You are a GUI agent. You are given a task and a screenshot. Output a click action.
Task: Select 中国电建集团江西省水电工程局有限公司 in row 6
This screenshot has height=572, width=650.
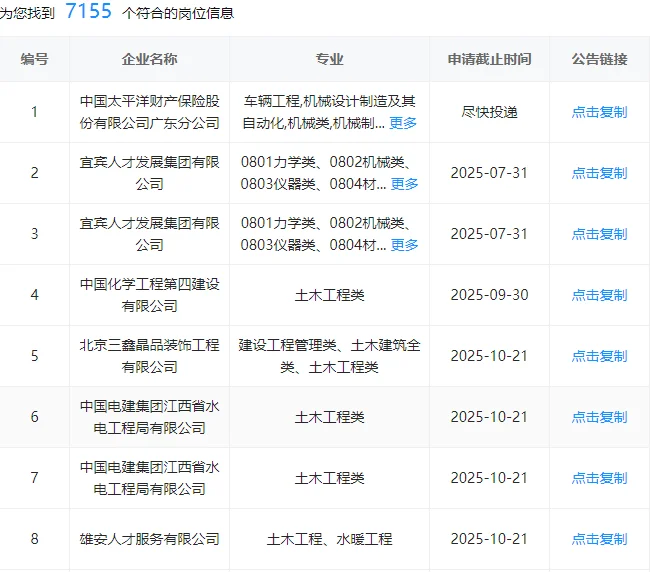tap(149, 417)
